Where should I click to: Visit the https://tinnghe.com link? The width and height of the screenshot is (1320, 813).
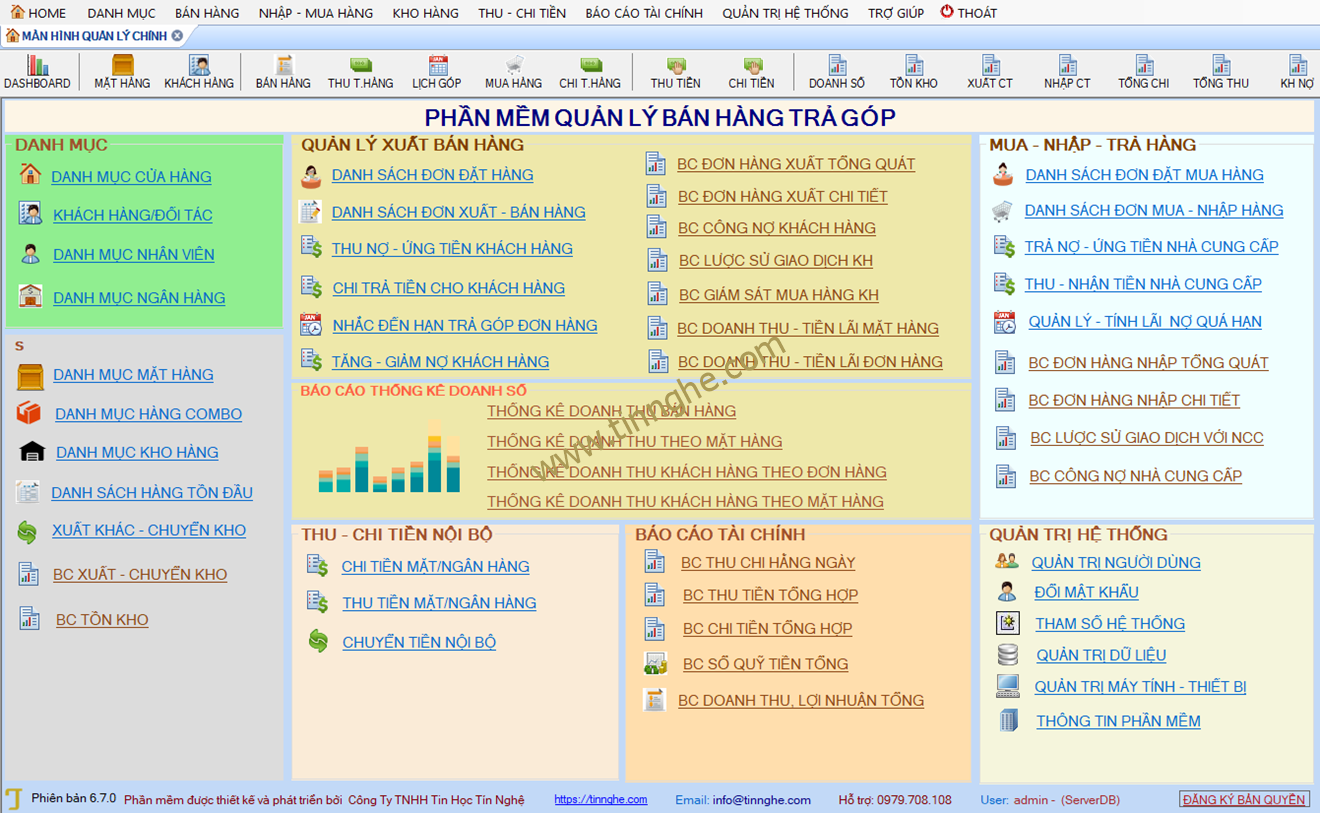(601, 799)
